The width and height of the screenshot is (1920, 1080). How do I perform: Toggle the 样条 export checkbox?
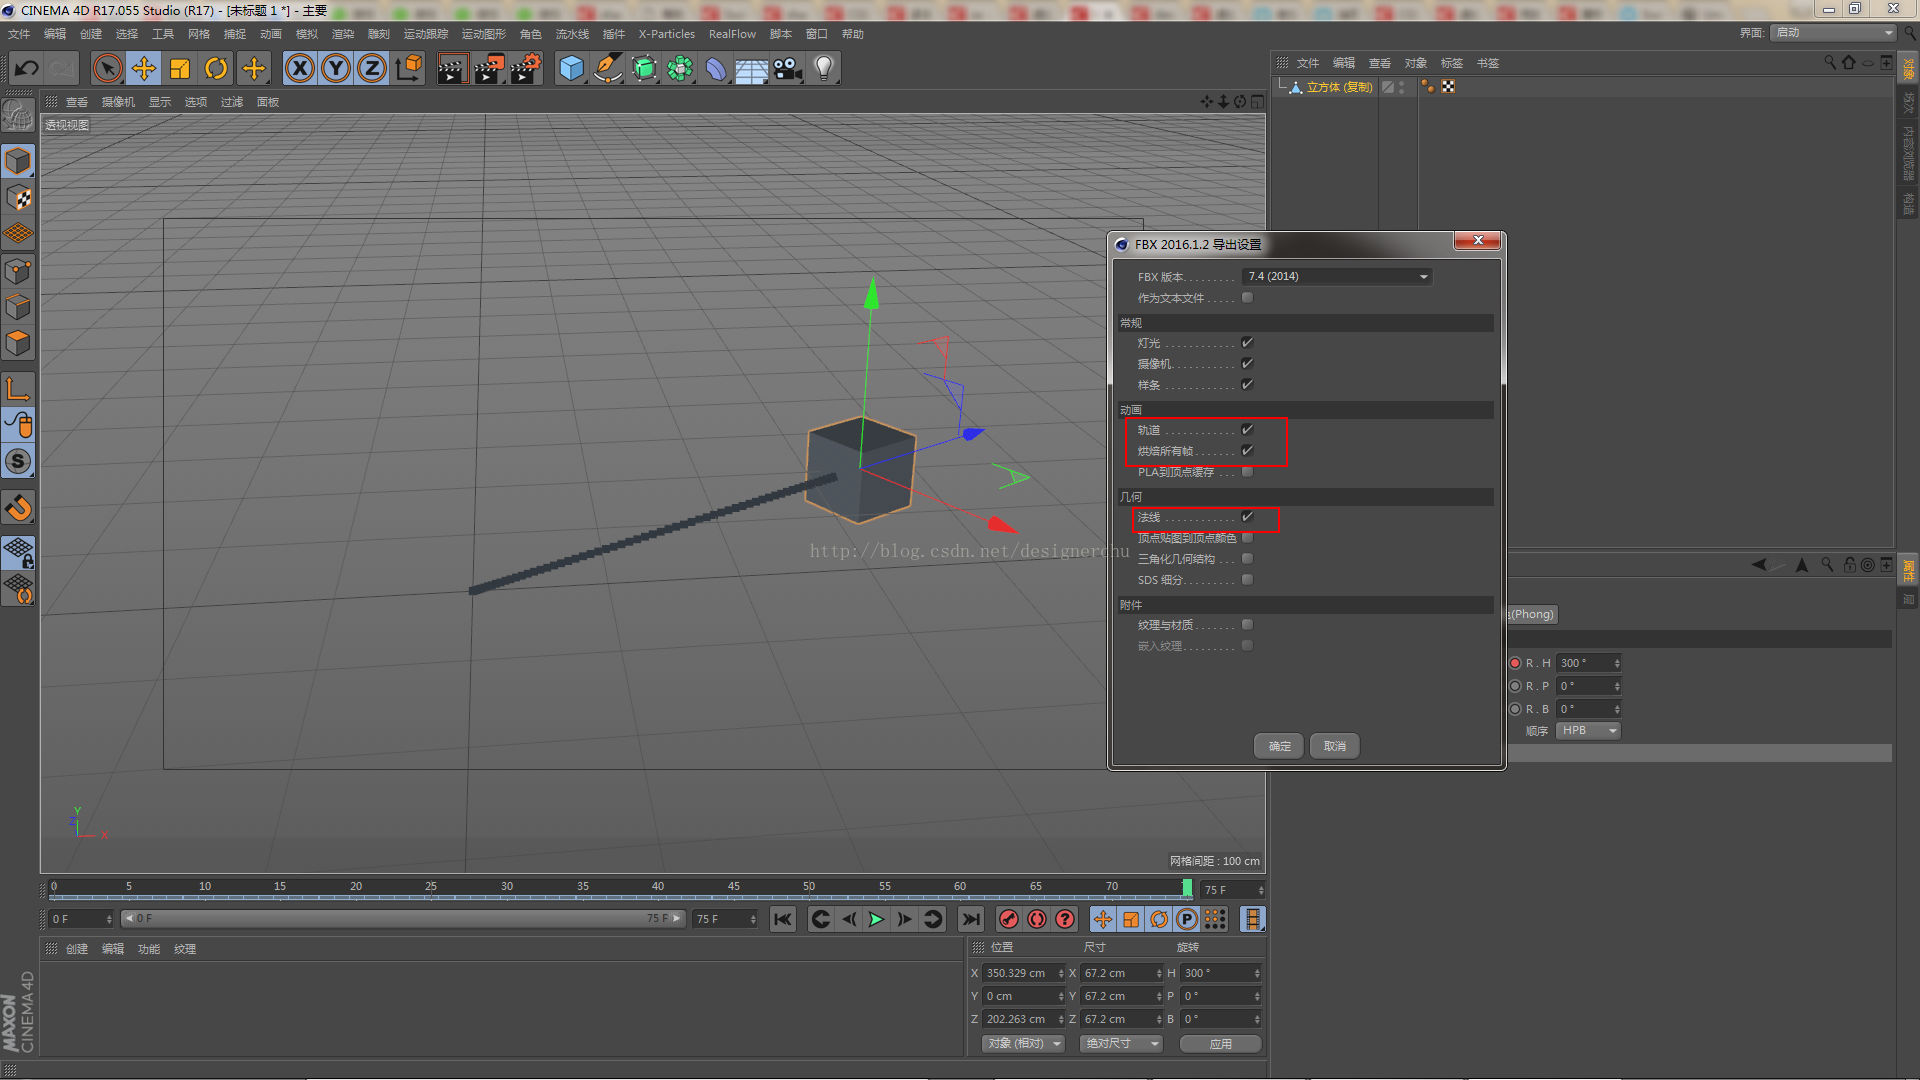(1247, 385)
